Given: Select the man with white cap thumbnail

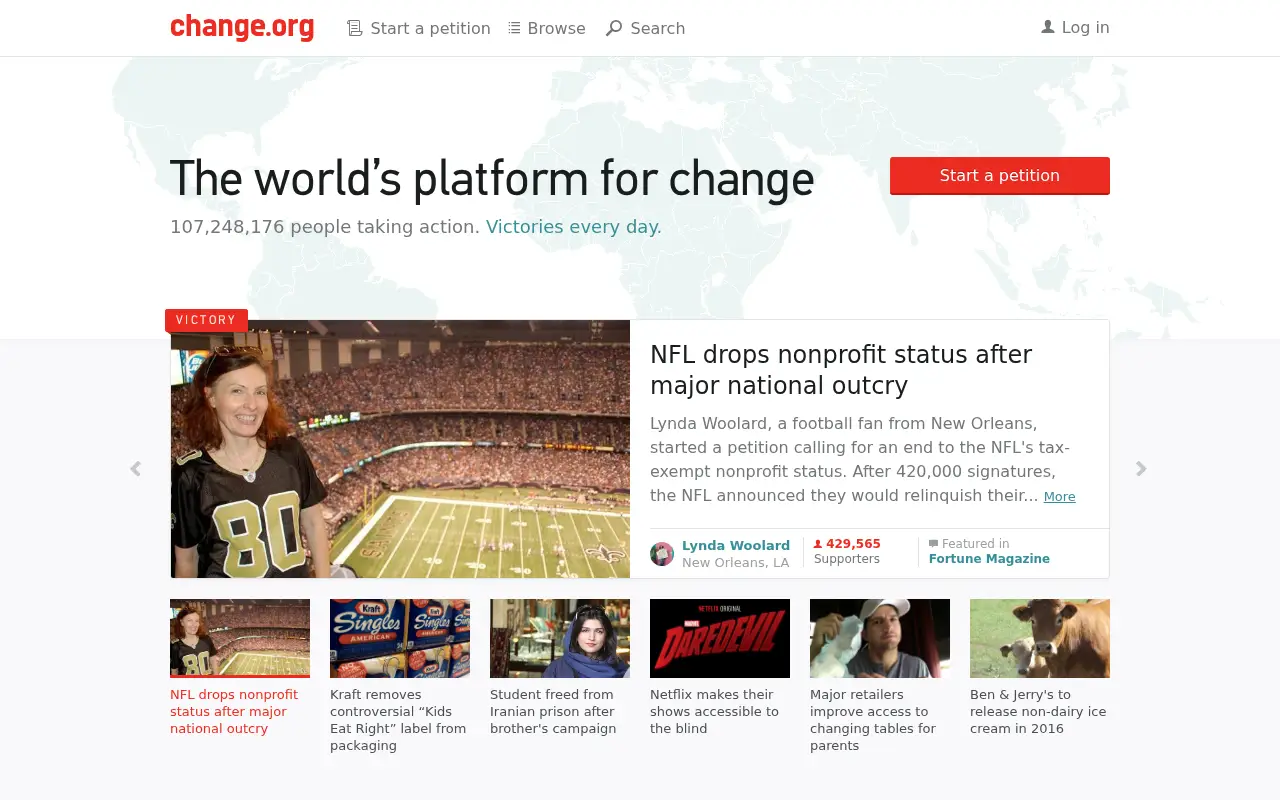Looking at the screenshot, I should click(x=880, y=638).
